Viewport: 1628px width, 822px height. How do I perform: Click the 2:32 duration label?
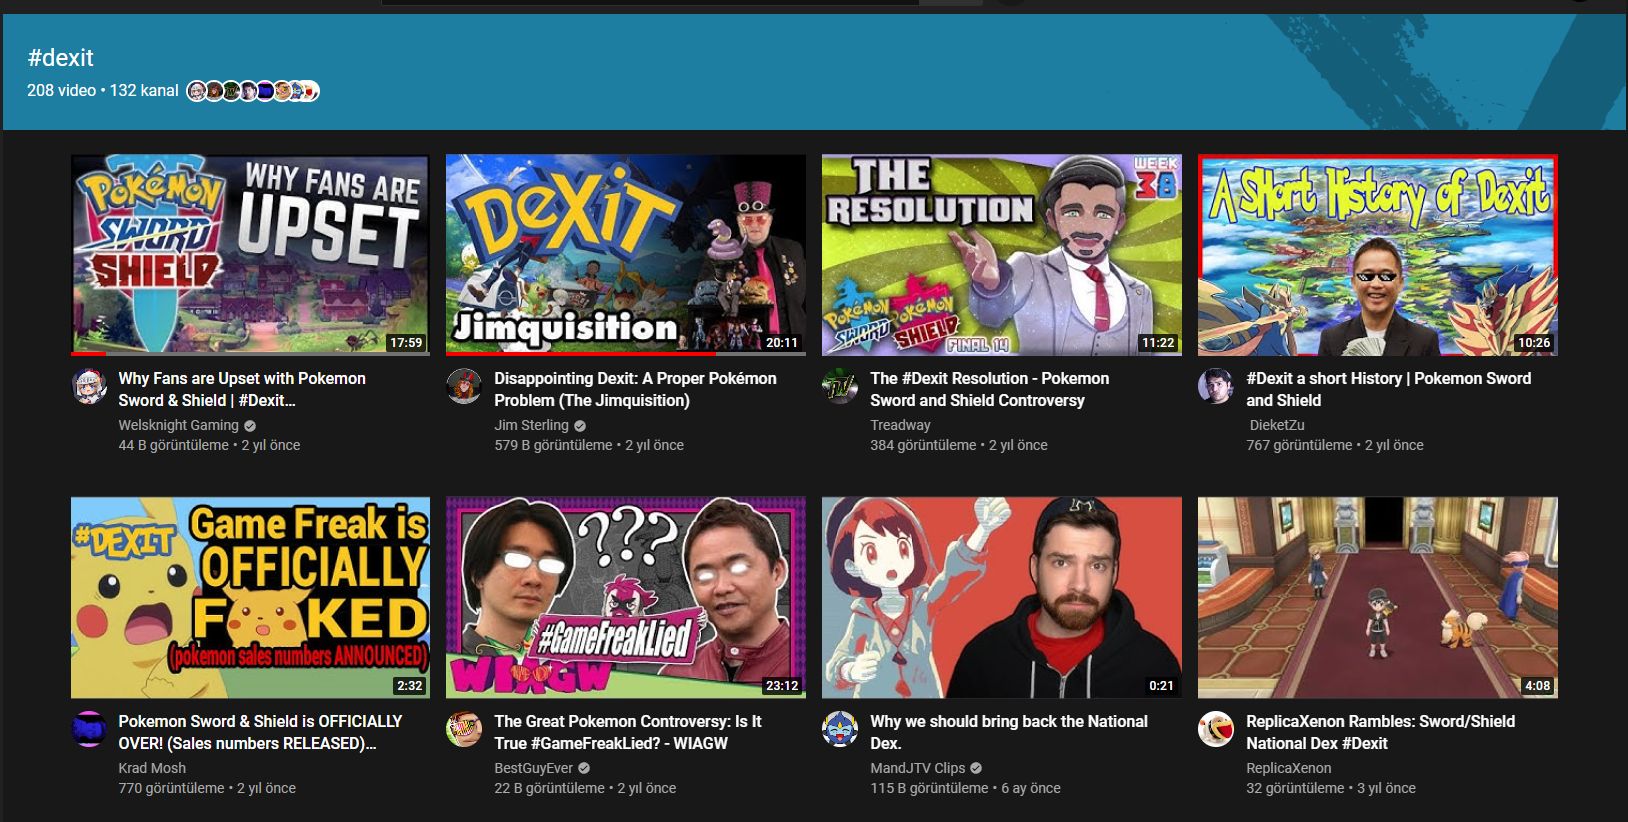[409, 686]
